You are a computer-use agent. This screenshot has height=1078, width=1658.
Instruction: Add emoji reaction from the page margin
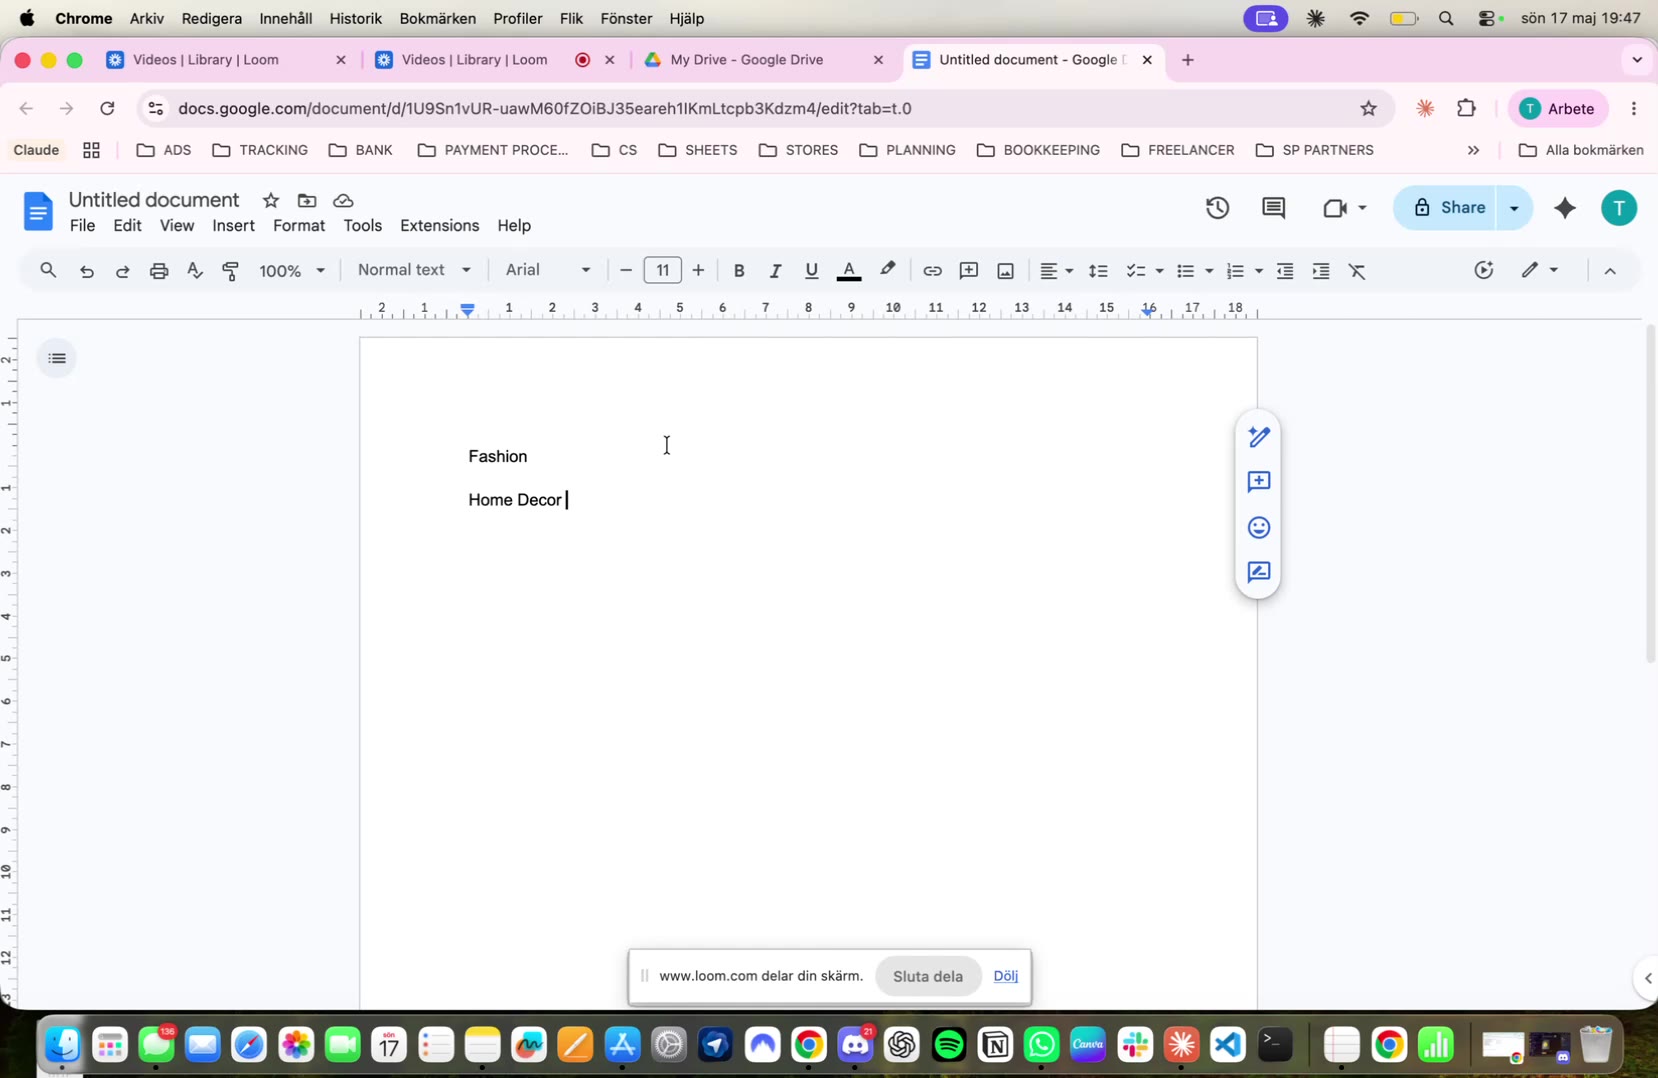[x=1258, y=527]
